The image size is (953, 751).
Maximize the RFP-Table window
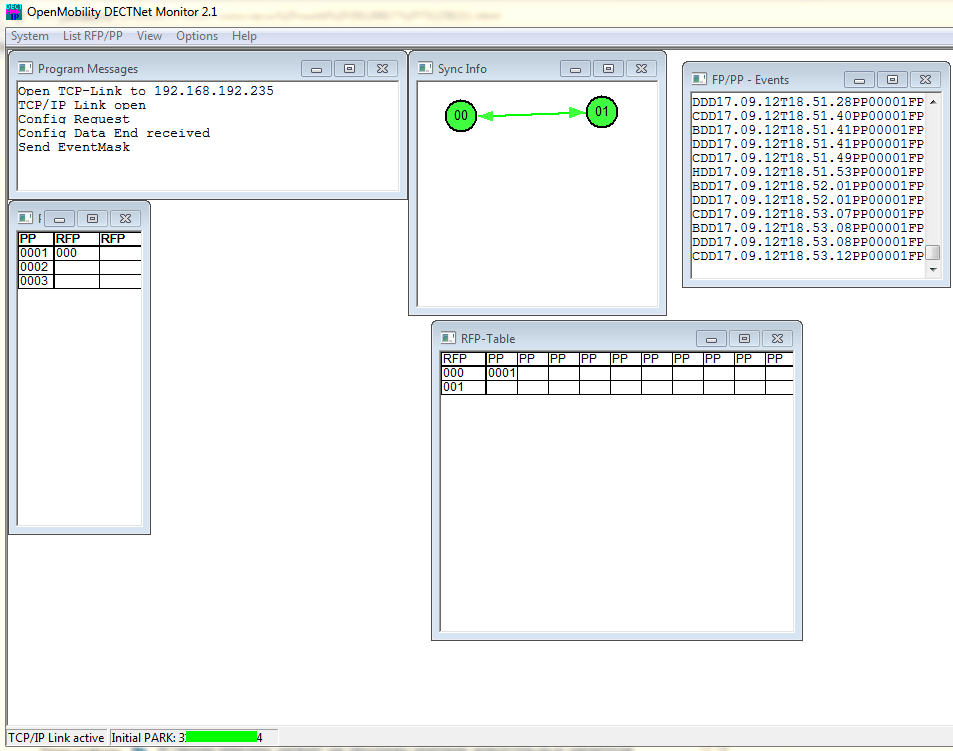tap(745, 338)
